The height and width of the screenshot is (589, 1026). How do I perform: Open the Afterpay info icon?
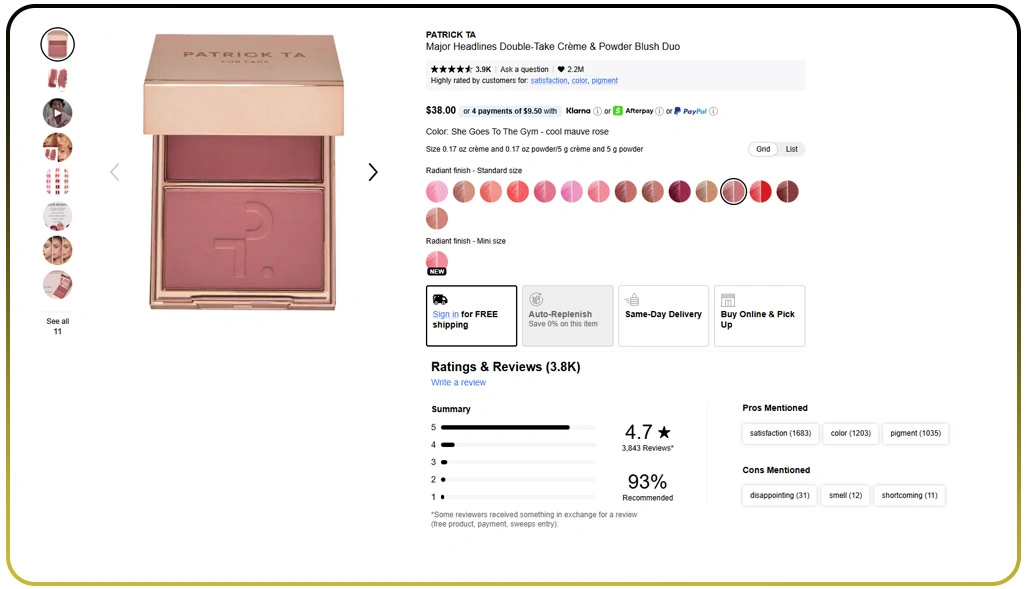tap(660, 111)
